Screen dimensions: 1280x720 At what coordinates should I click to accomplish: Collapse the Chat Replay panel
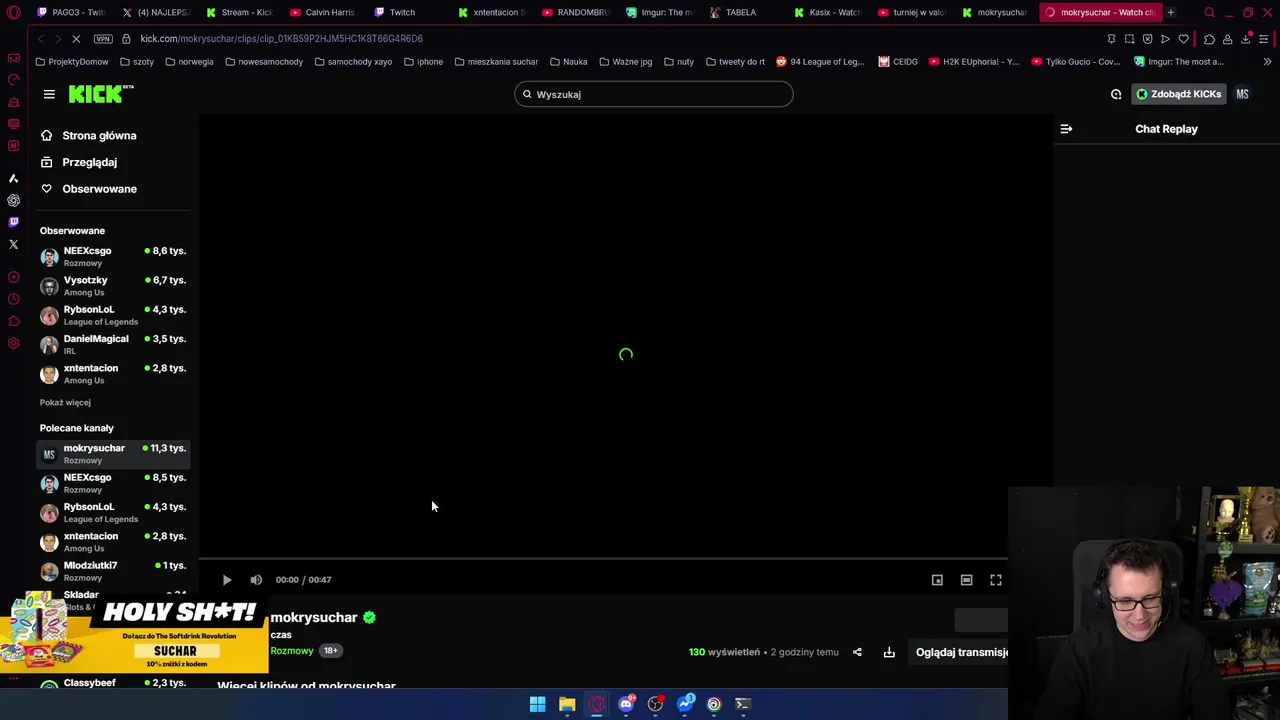[x=1066, y=129]
